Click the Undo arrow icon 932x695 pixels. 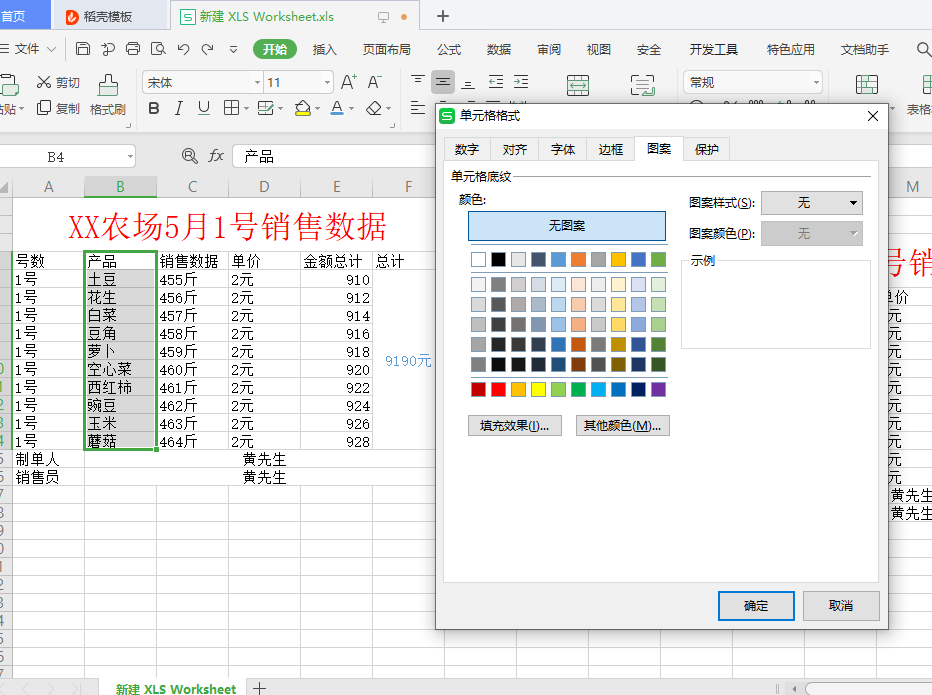point(185,47)
